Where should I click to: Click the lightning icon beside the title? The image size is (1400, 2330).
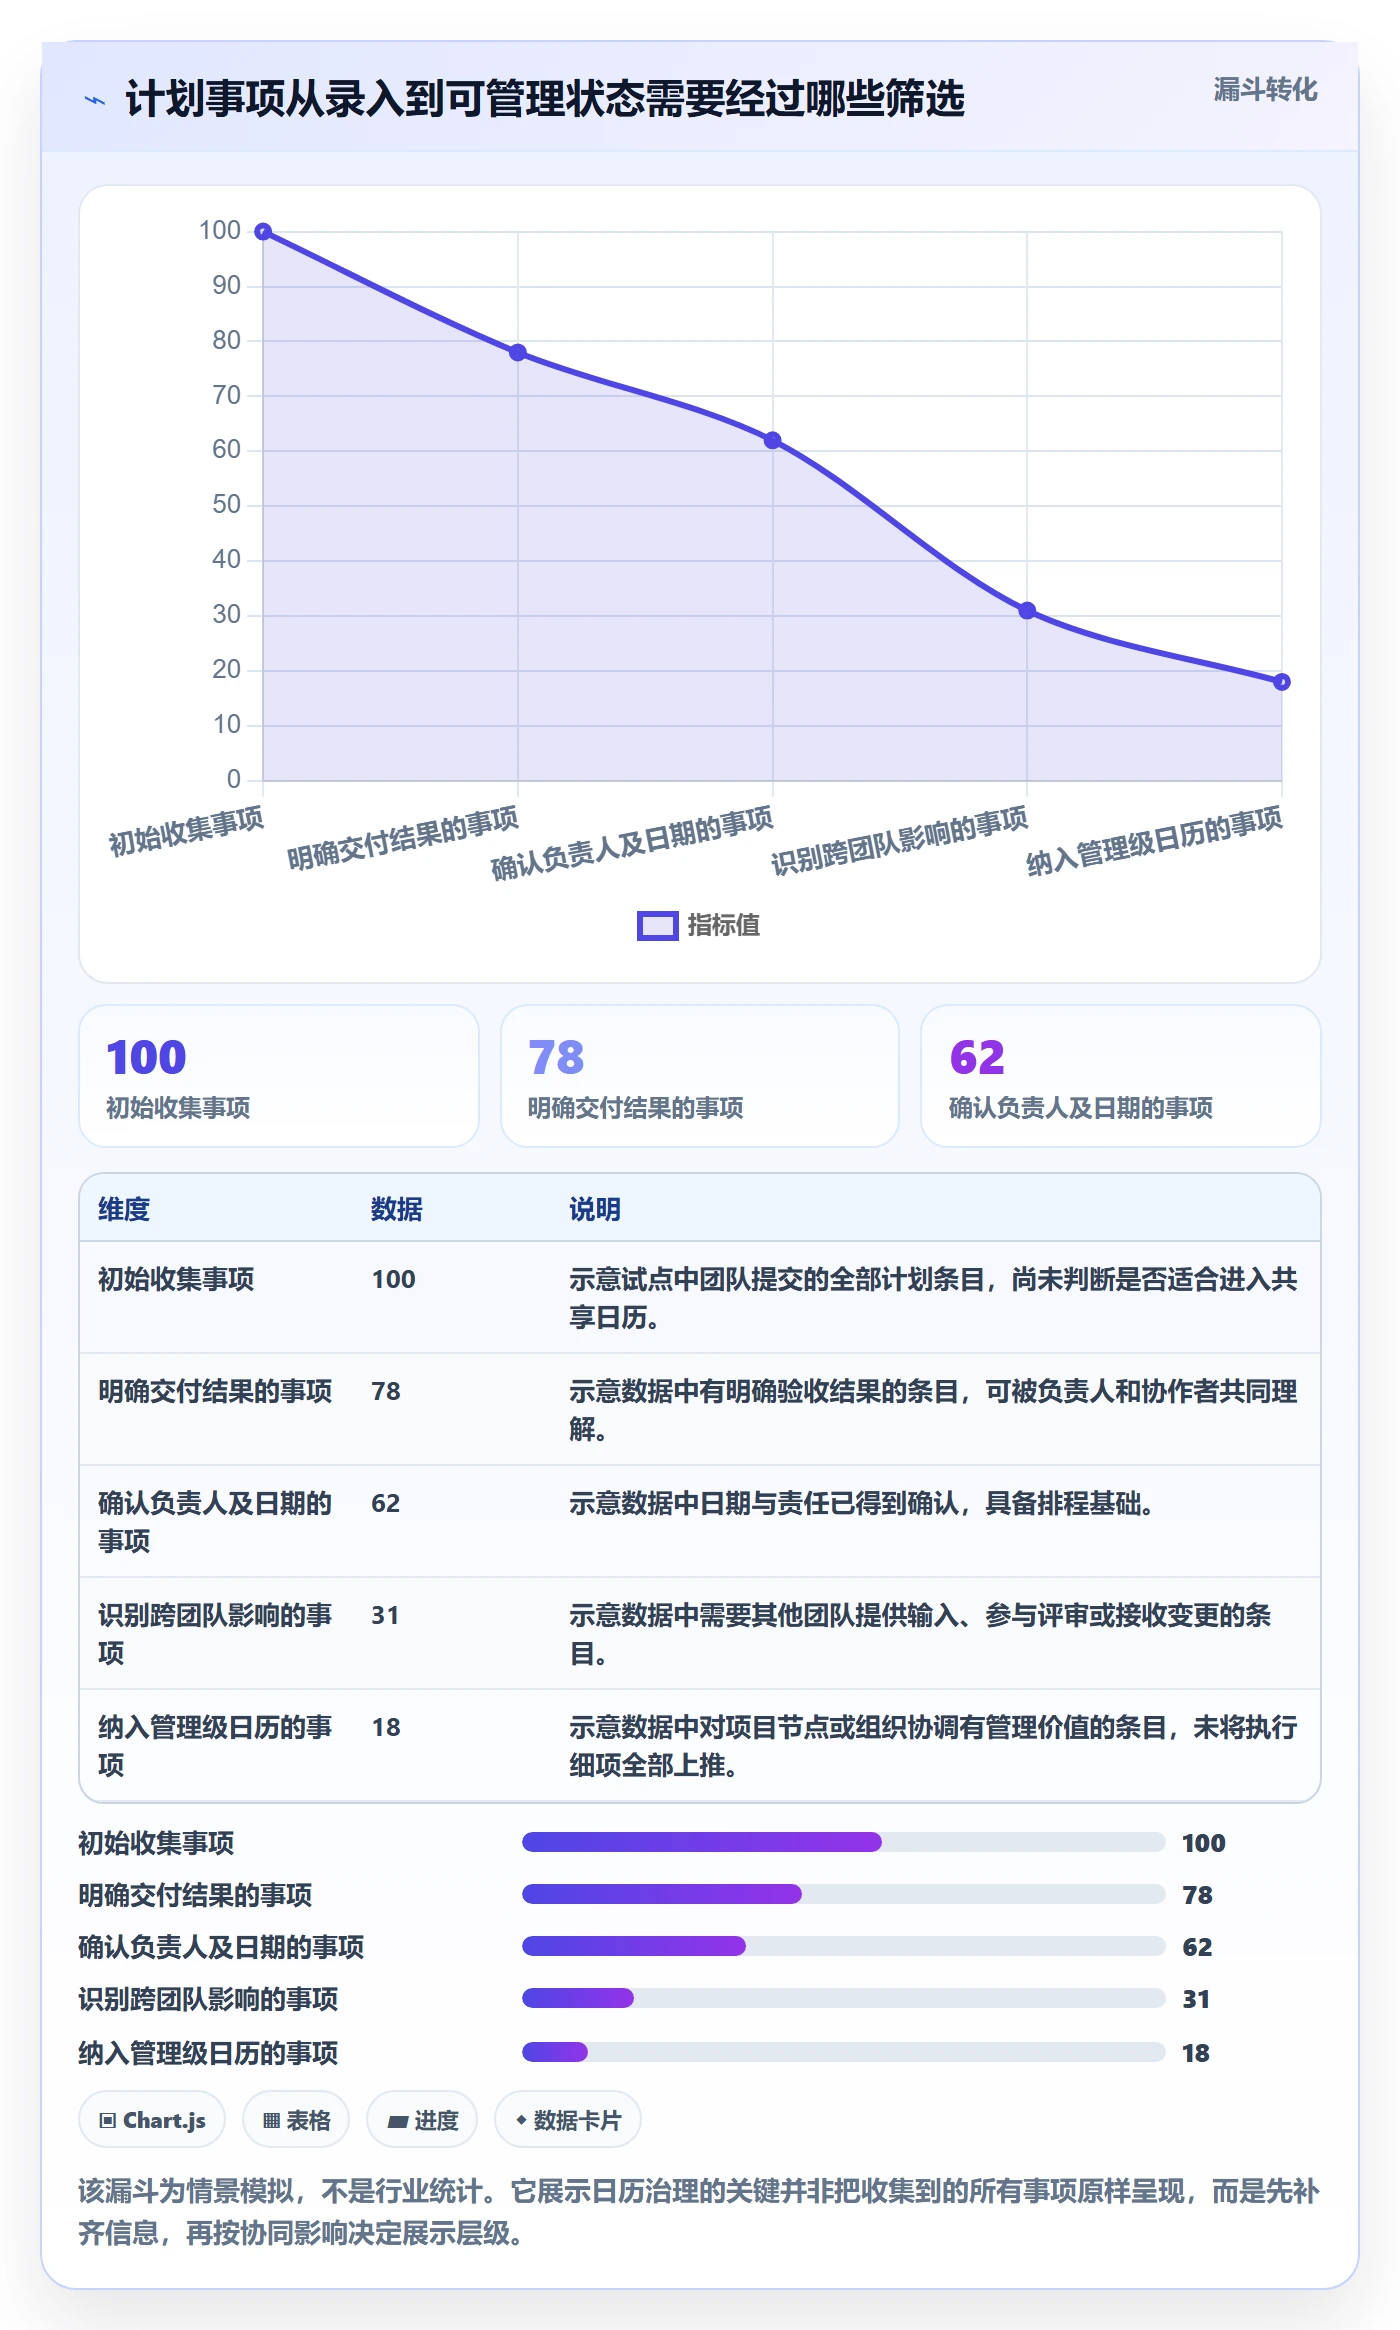click(x=95, y=100)
